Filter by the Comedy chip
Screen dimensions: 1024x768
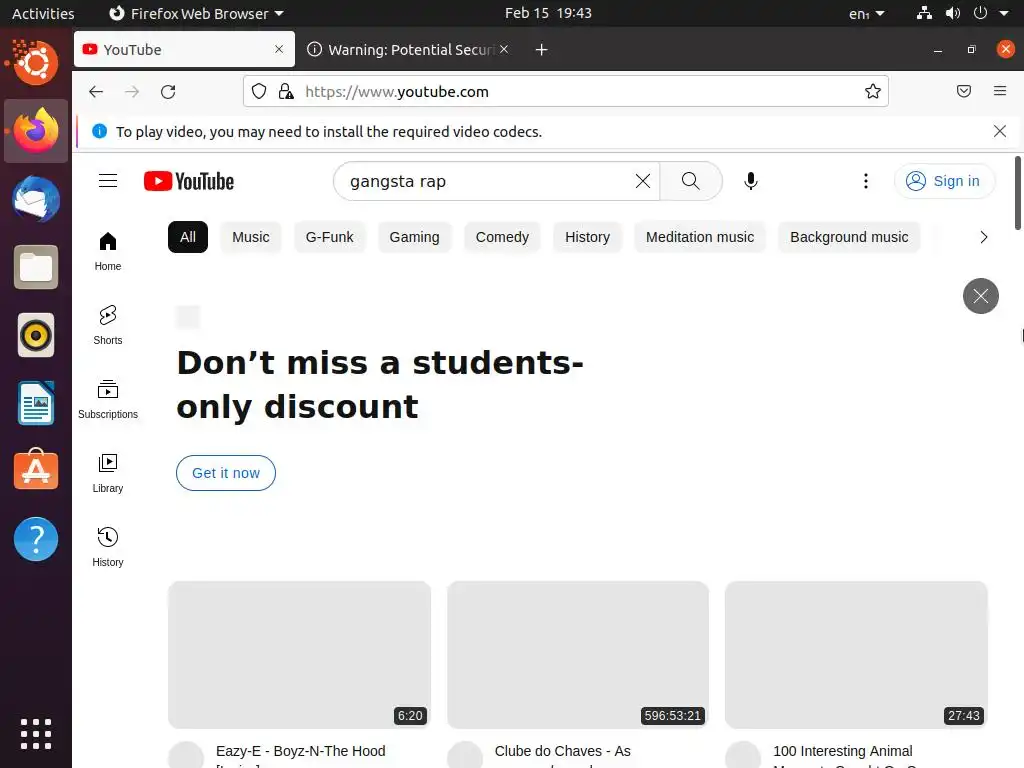pos(502,237)
